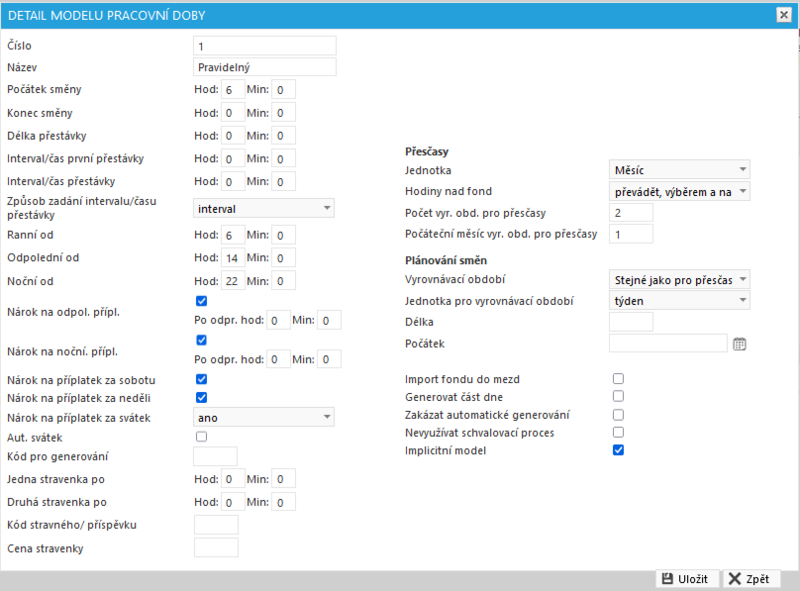Close the Detail modelu pracovní doby dialog

point(784,15)
